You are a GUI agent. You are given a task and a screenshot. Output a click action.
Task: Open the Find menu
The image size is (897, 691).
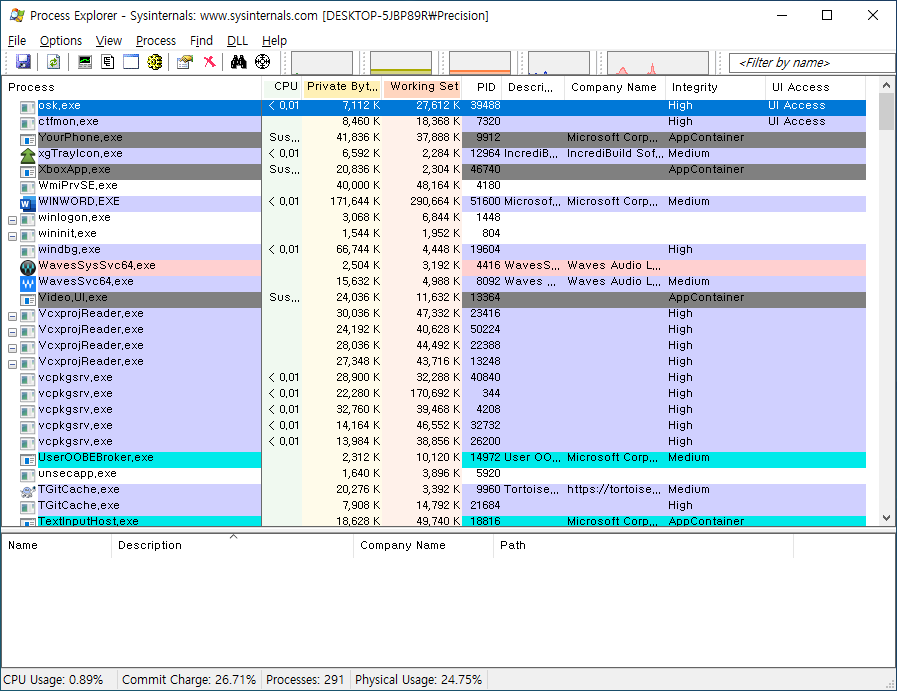click(x=201, y=41)
